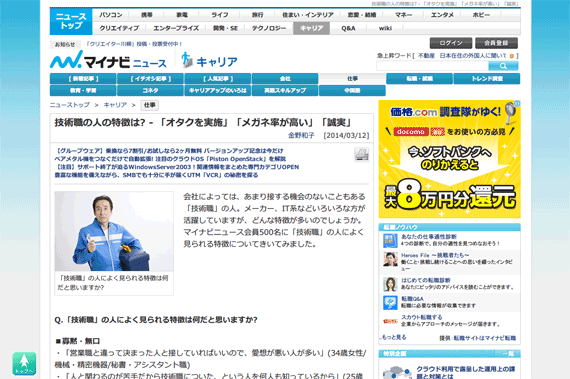Open the マネー category
The width and height of the screenshot is (570, 379).
404,15
